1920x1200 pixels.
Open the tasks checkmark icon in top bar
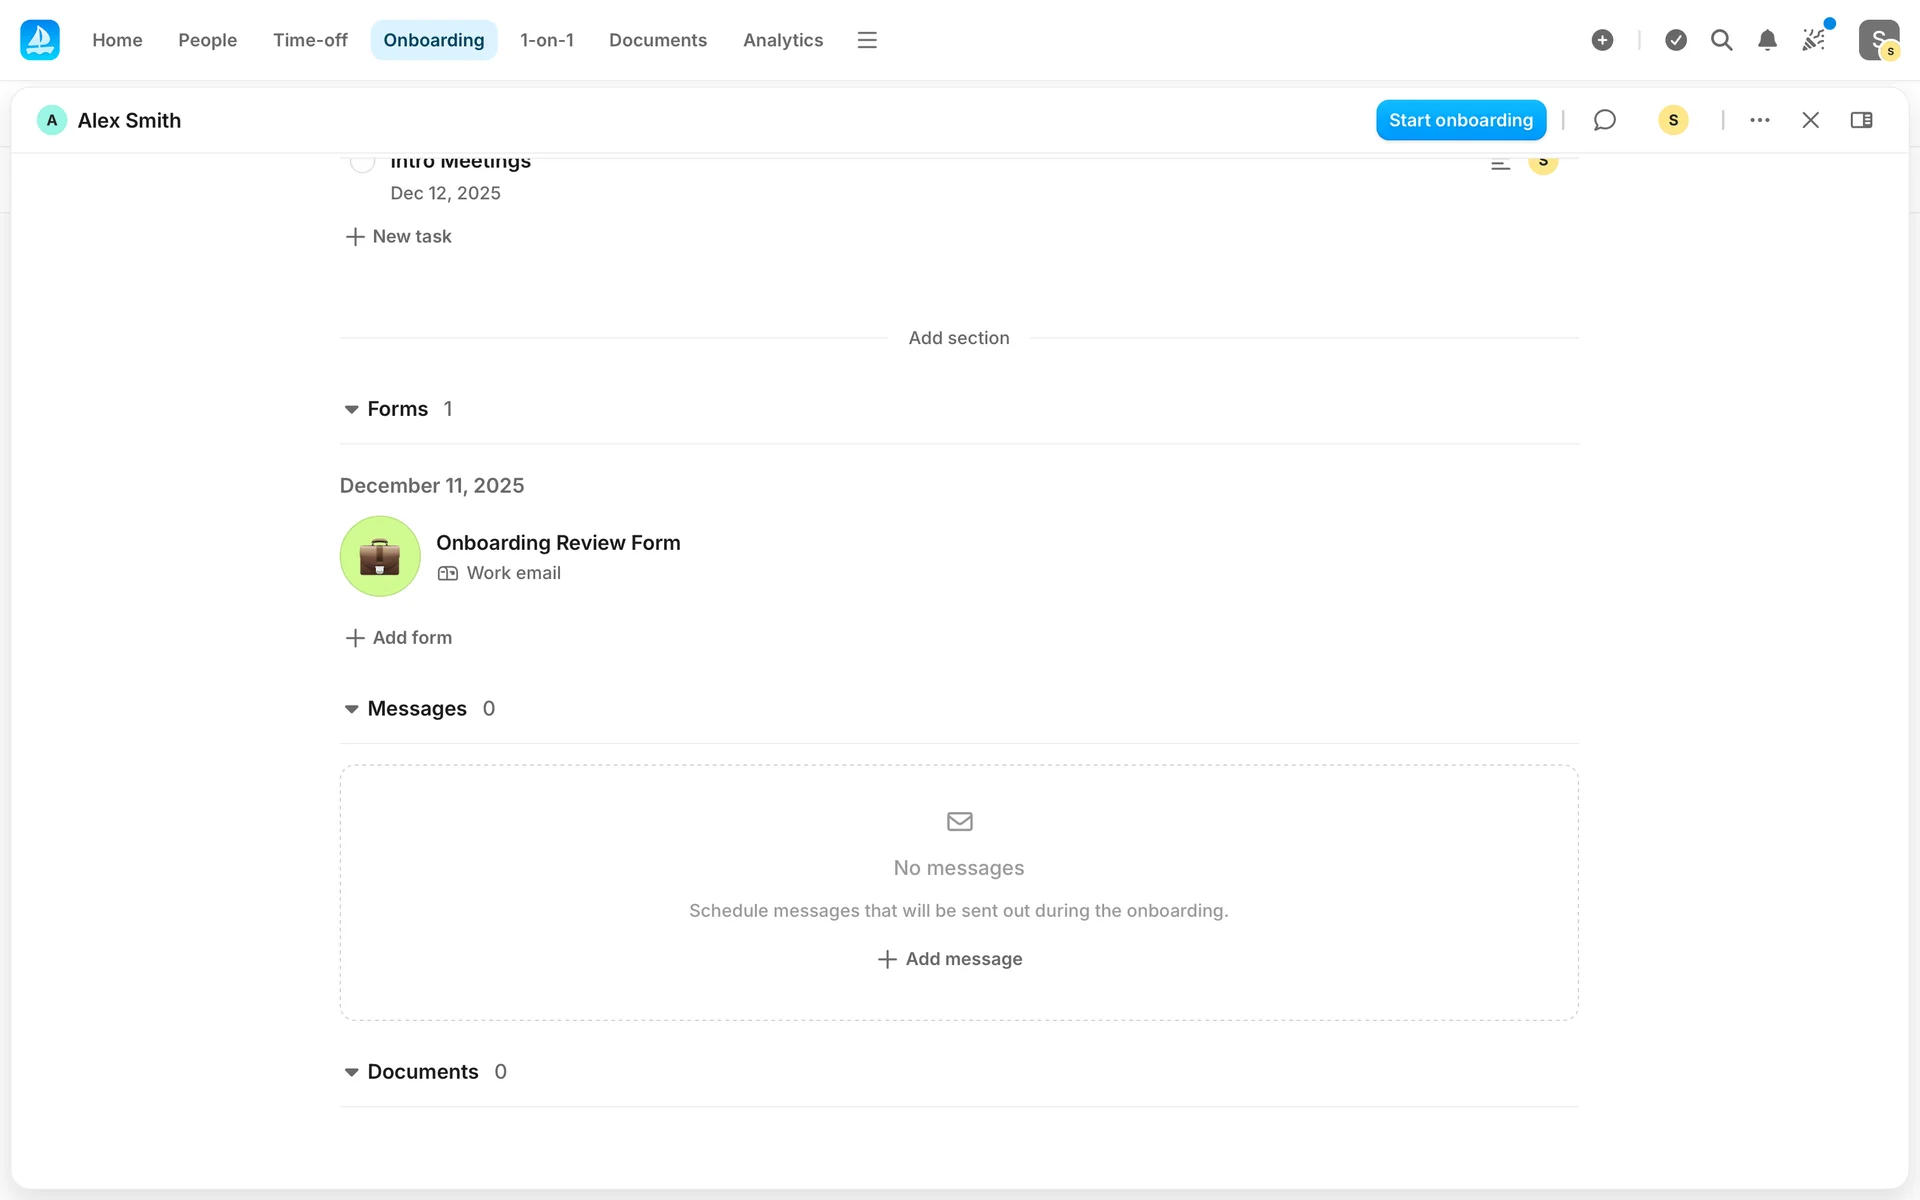tap(1676, 40)
